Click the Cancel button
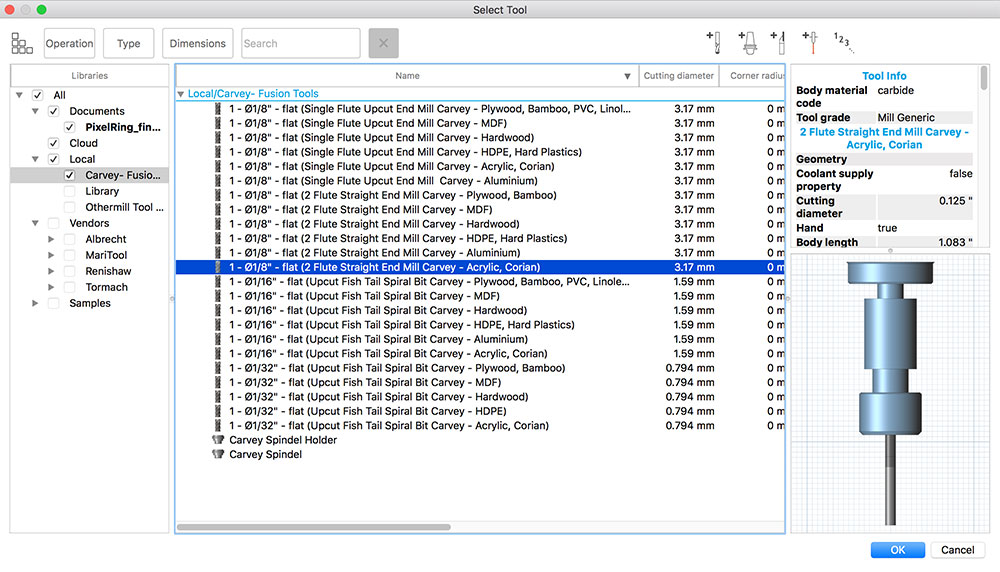This screenshot has width=1000, height=572. pos(957,550)
